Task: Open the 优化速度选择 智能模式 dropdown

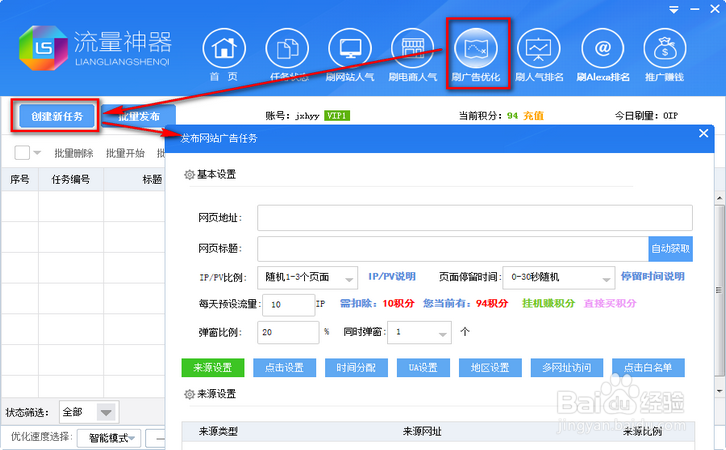Action: coord(109,438)
